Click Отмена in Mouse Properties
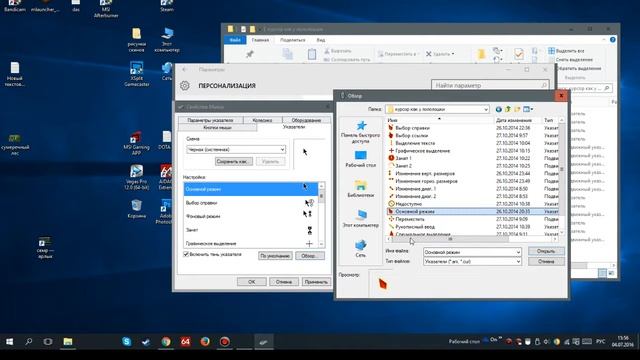This screenshot has height=360, width=640. [284, 282]
